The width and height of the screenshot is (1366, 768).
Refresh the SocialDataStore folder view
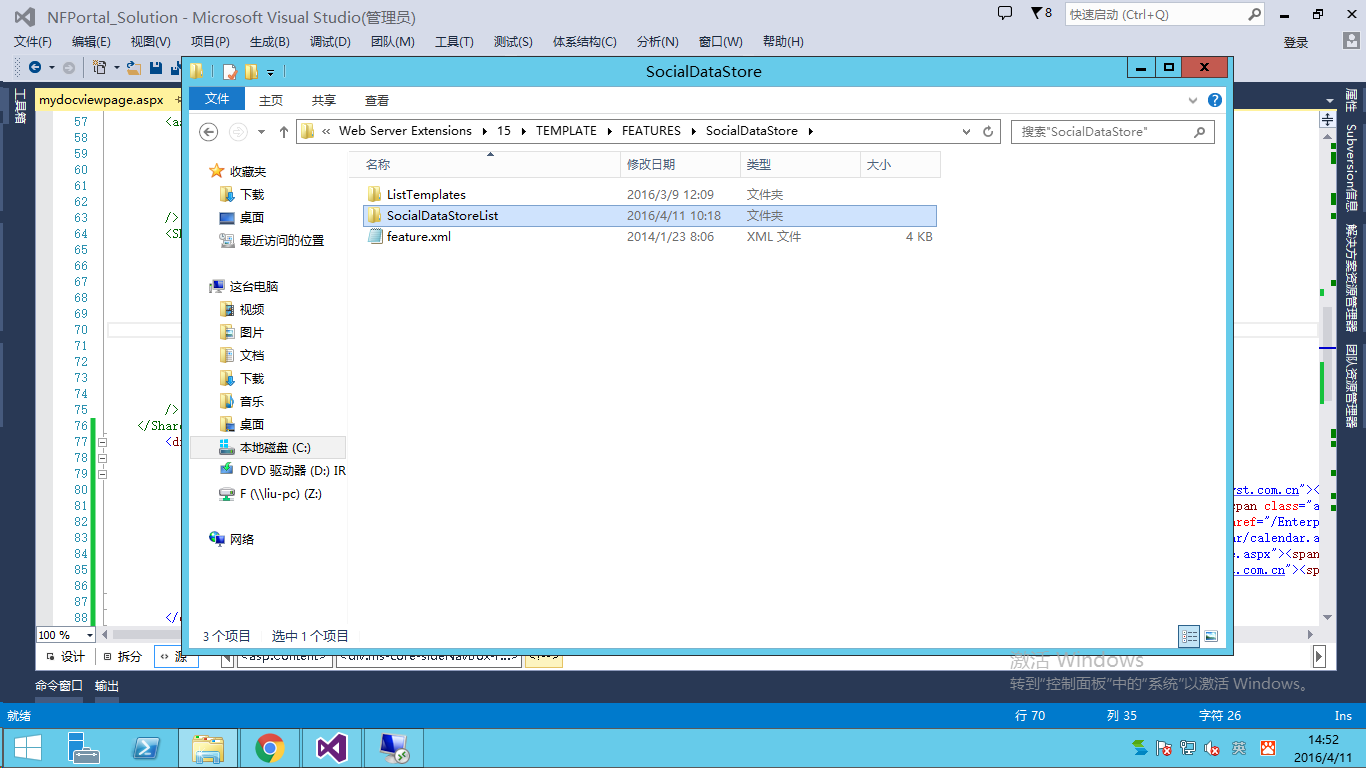coord(989,131)
